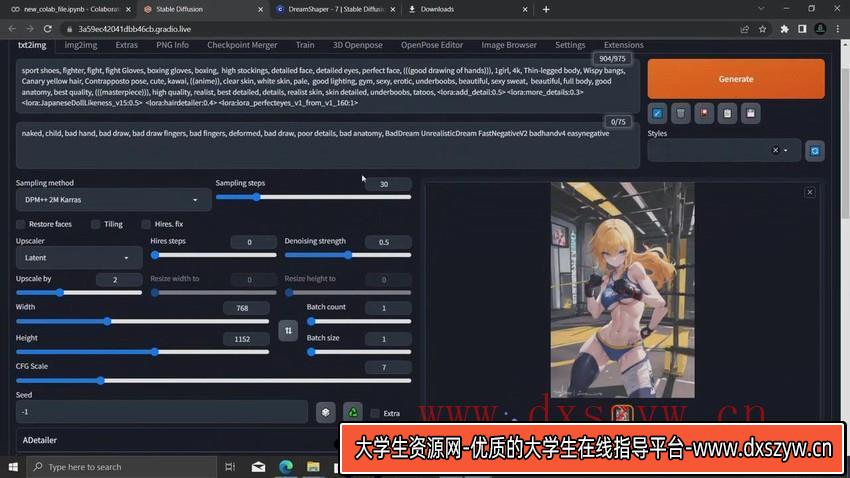Close the generated image preview with the X
This screenshot has height=478, width=850.
click(809, 192)
